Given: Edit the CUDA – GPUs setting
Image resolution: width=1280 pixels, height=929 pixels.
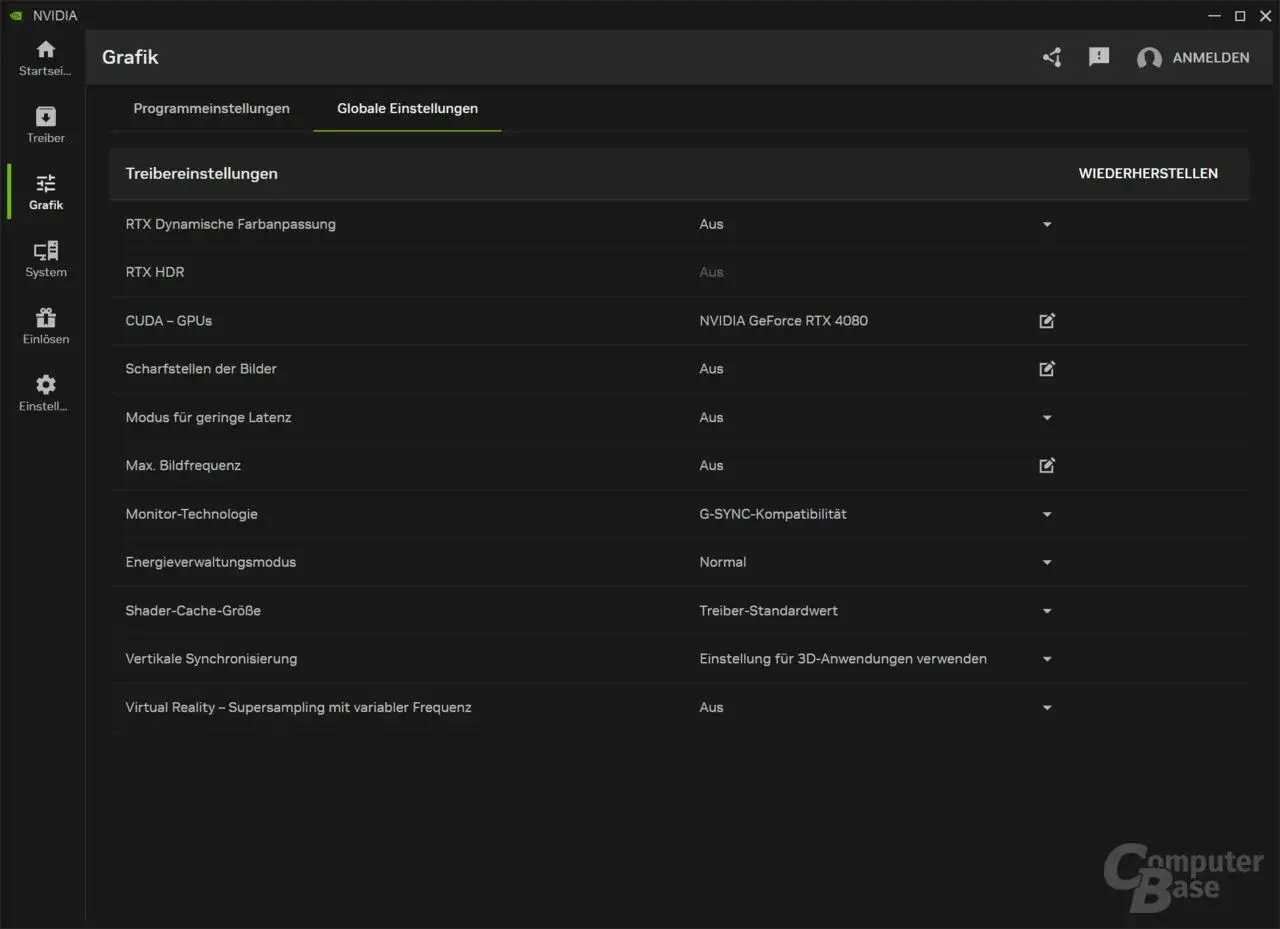Looking at the screenshot, I should 1047,321.
